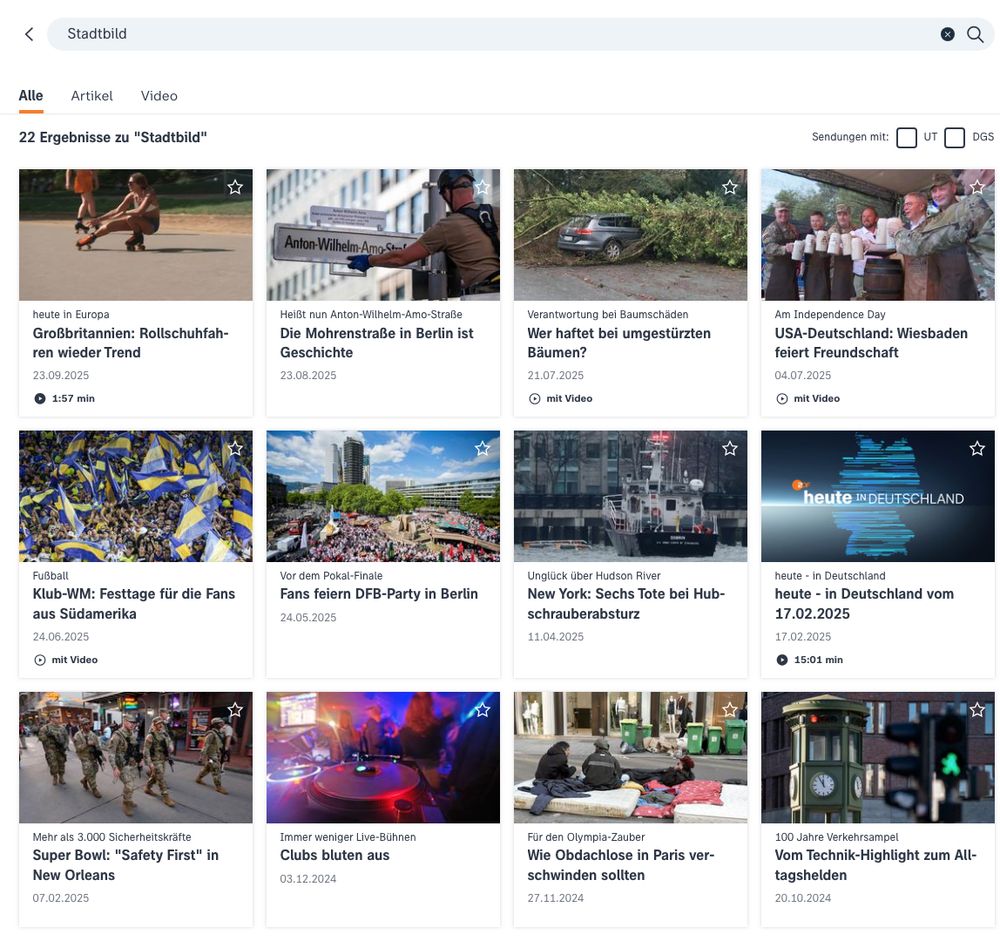Click the patrolling soldiers in New Orleans thumbnail

click(x=136, y=757)
